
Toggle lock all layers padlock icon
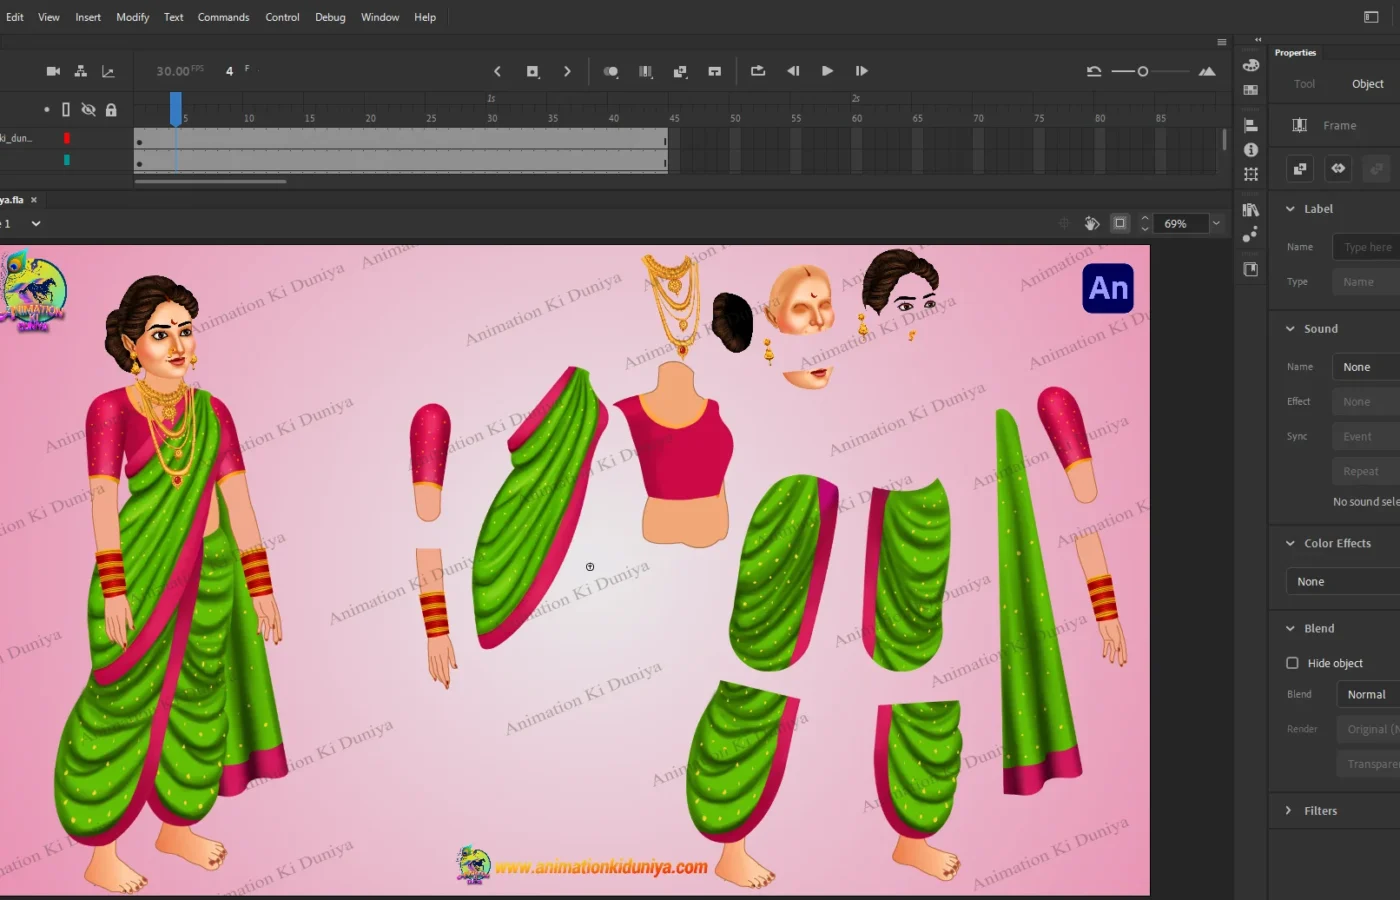click(x=111, y=110)
